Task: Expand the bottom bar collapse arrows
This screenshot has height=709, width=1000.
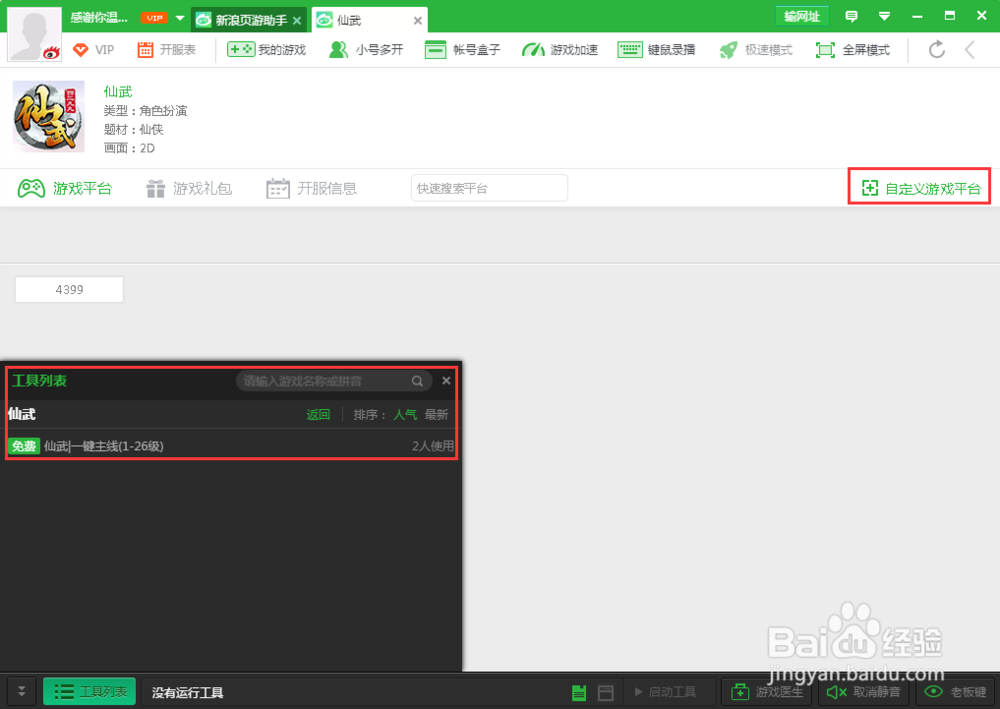Action: tap(22, 692)
